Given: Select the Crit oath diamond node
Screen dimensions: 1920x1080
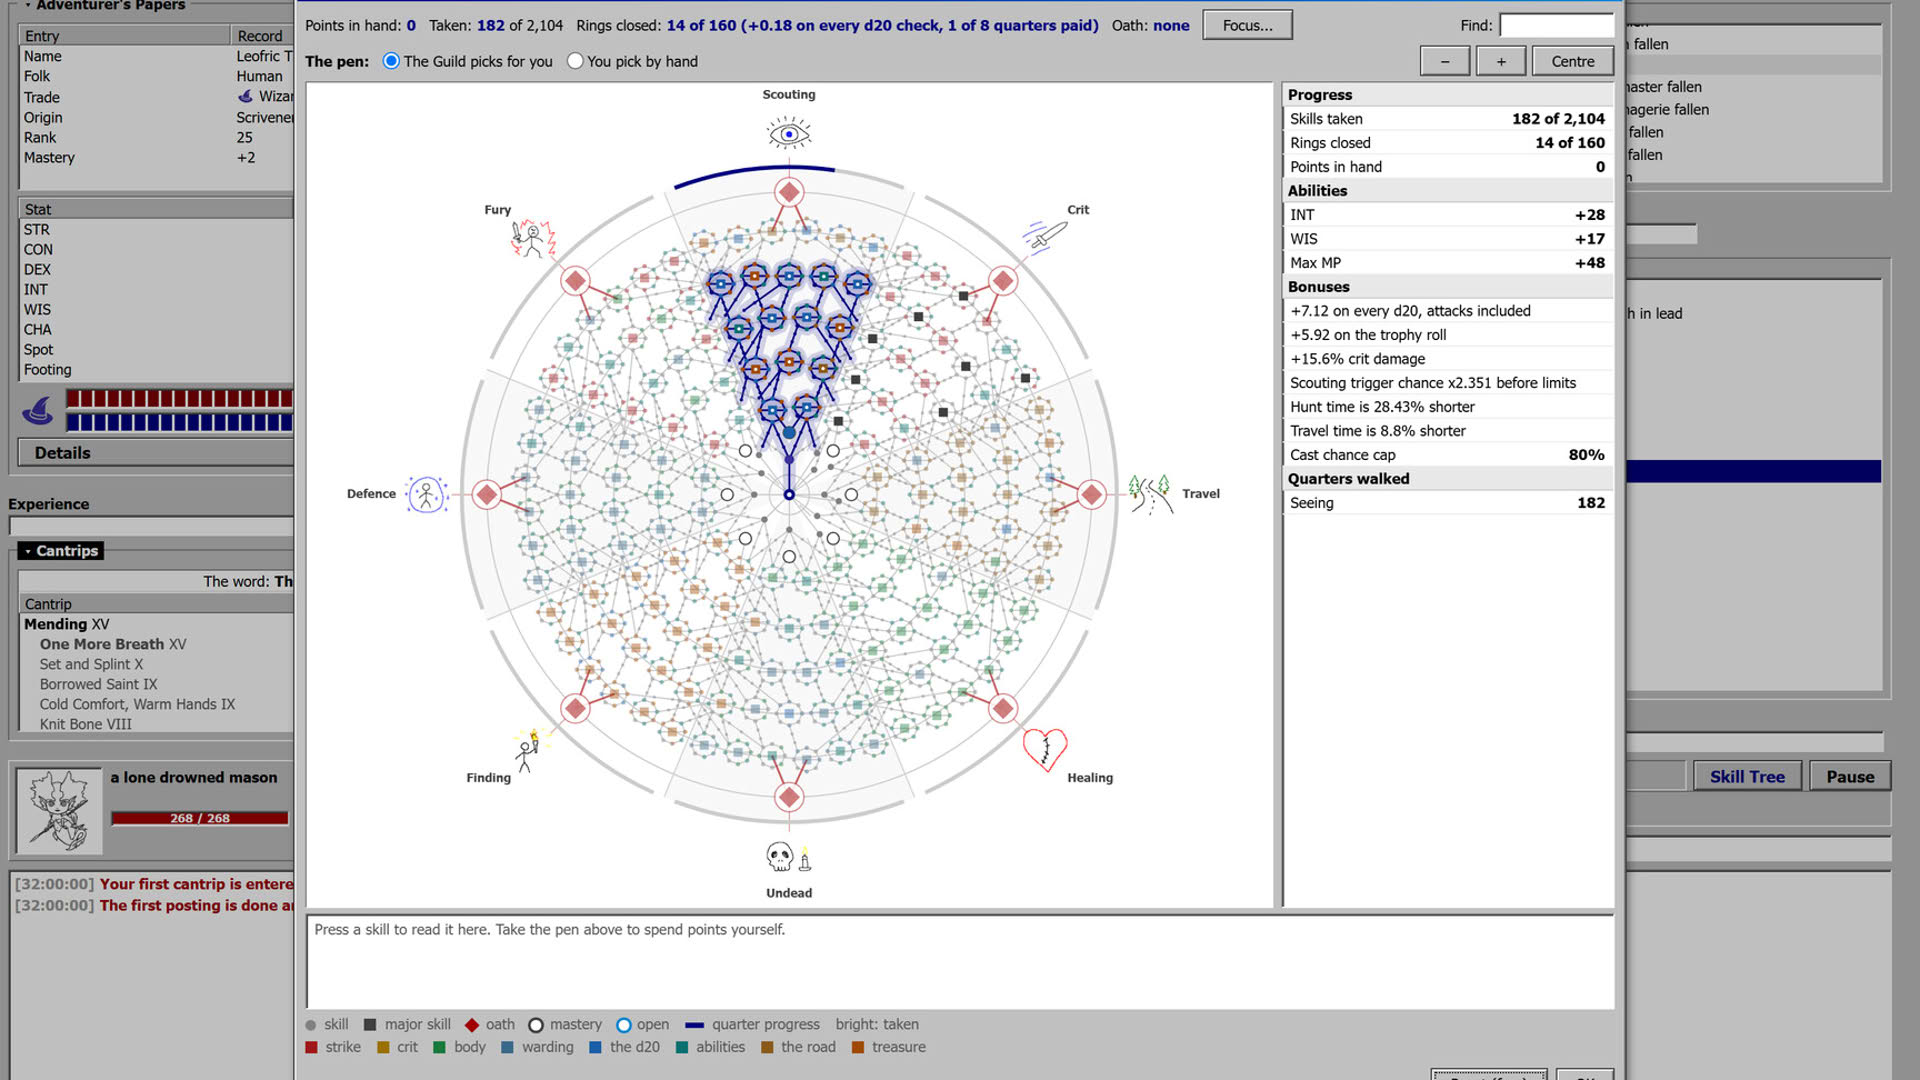Looking at the screenshot, I should pyautogui.click(x=1003, y=281).
